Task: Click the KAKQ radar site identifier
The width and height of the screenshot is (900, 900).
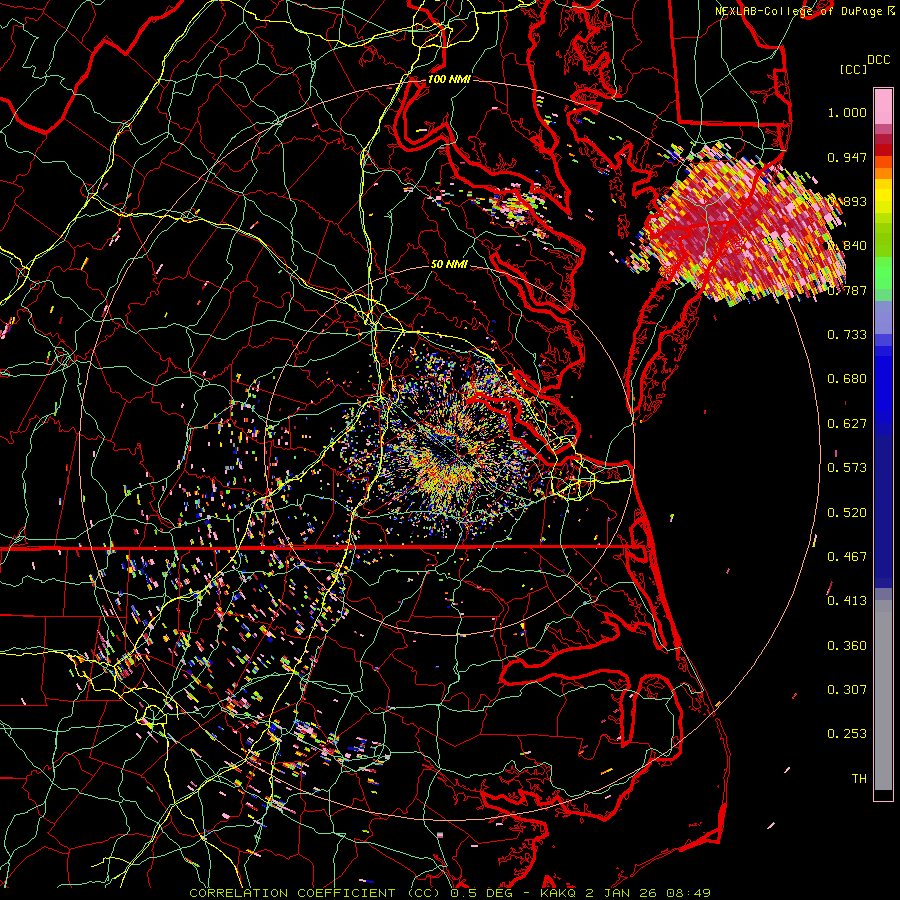Action: 560,893
